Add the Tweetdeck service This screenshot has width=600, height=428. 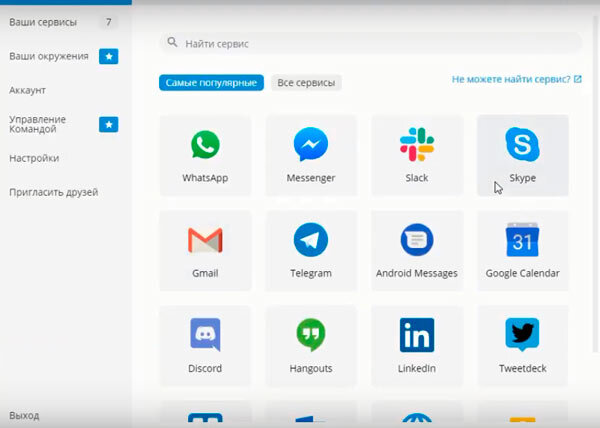(522, 346)
